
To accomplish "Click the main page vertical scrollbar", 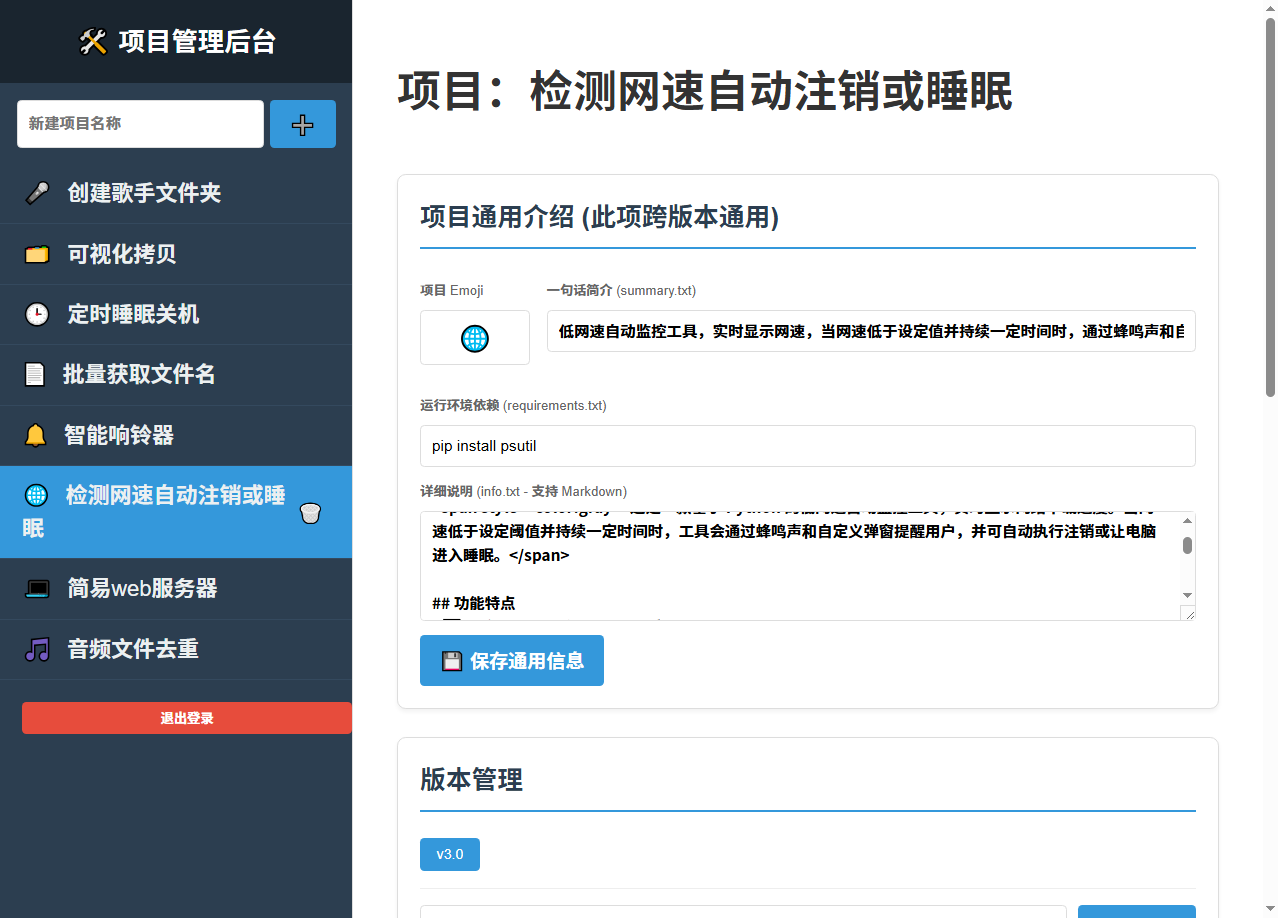I will (x=1270, y=208).
